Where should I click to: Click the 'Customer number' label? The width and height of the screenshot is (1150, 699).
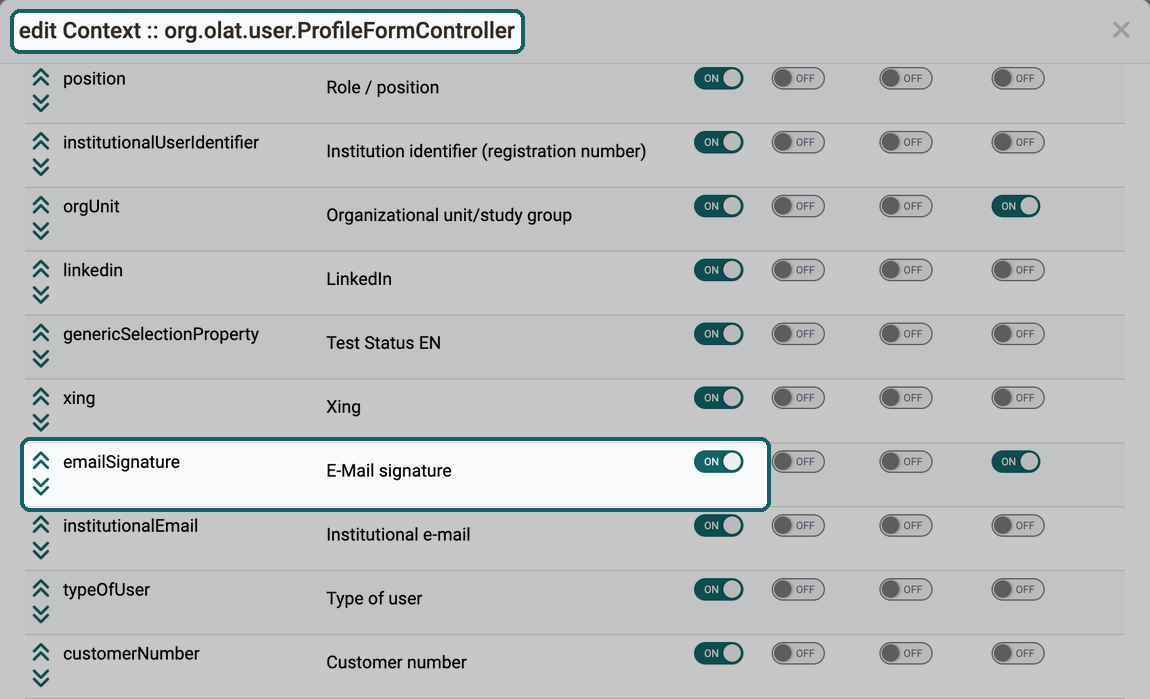pos(396,662)
